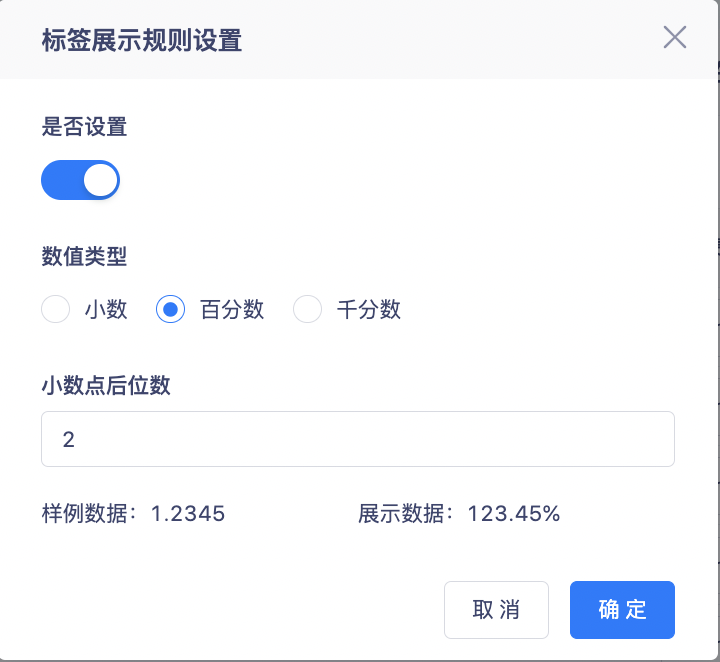Viewport: 720px width, 662px height.
Task: Click the 百分数 option label text
Action: coord(232,309)
